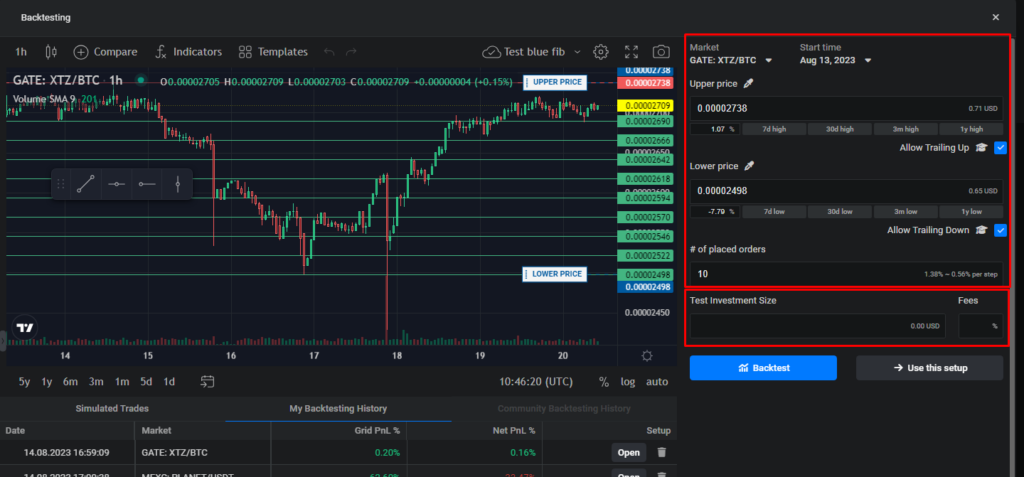Open the go-to-date calendar icon
The height and width of the screenshot is (477, 1024).
tap(207, 381)
